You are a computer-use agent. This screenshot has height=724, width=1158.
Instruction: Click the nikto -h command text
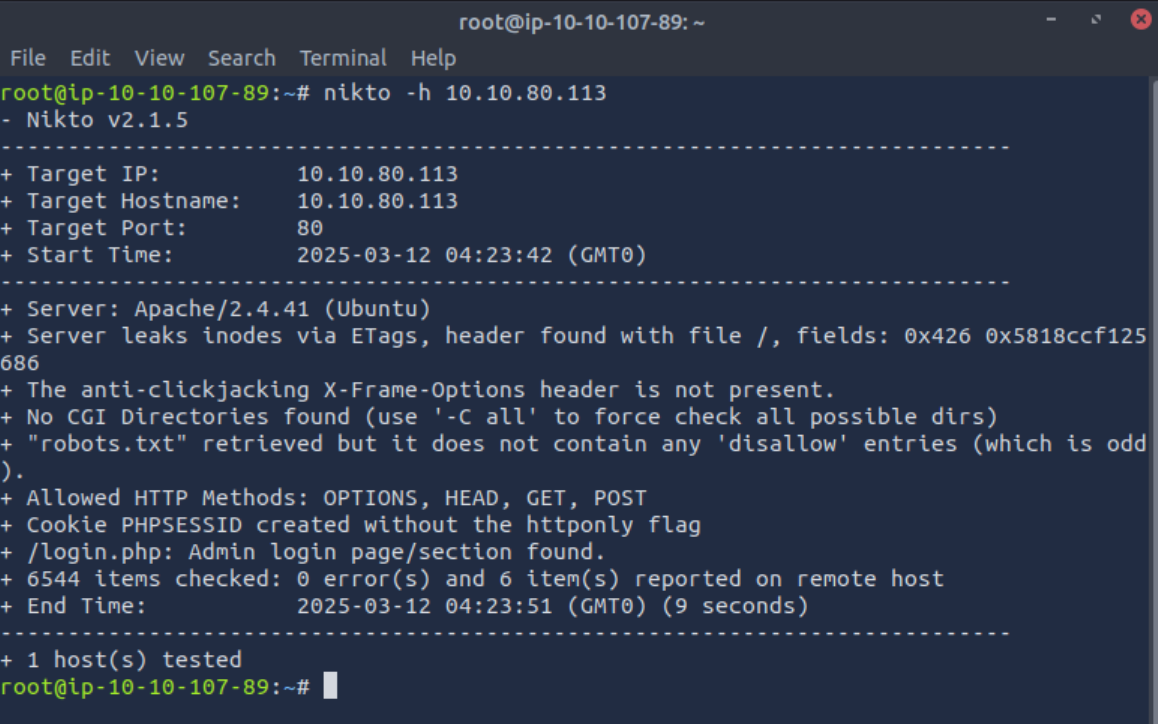[x=465, y=92]
